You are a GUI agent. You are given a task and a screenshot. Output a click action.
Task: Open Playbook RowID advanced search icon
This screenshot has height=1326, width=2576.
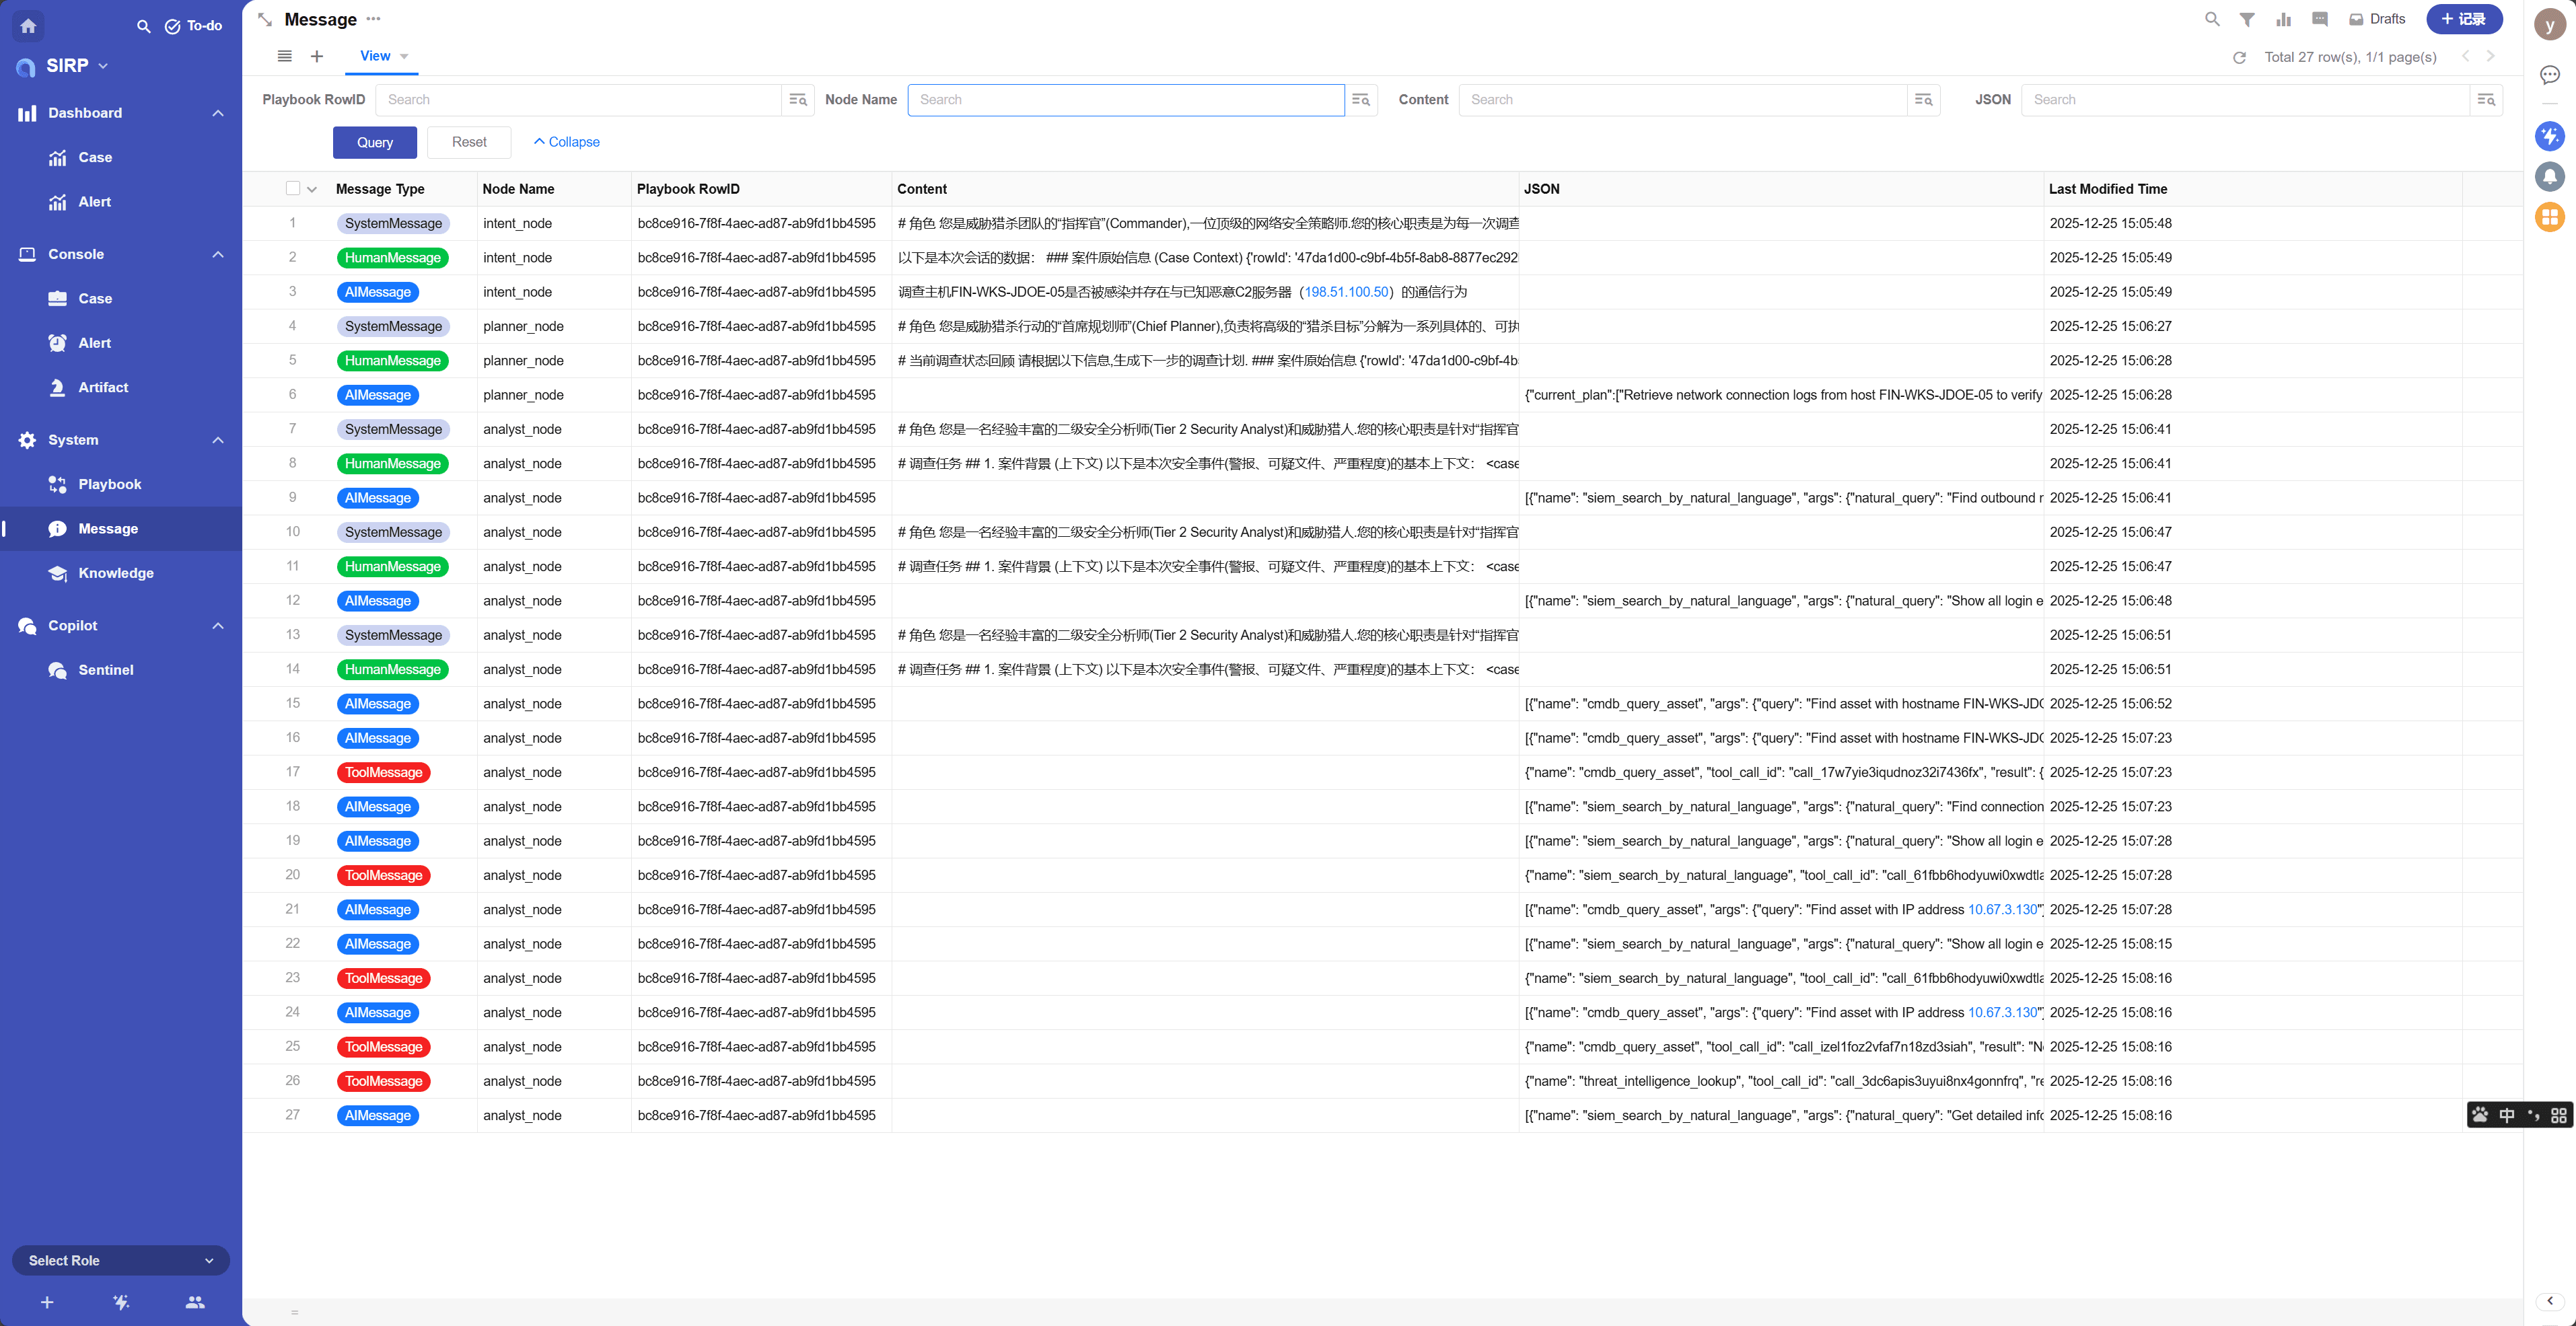[x=797, y=100]
